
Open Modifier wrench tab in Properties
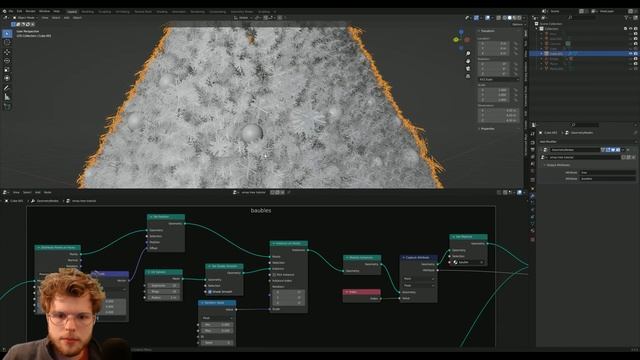(532, 196)
